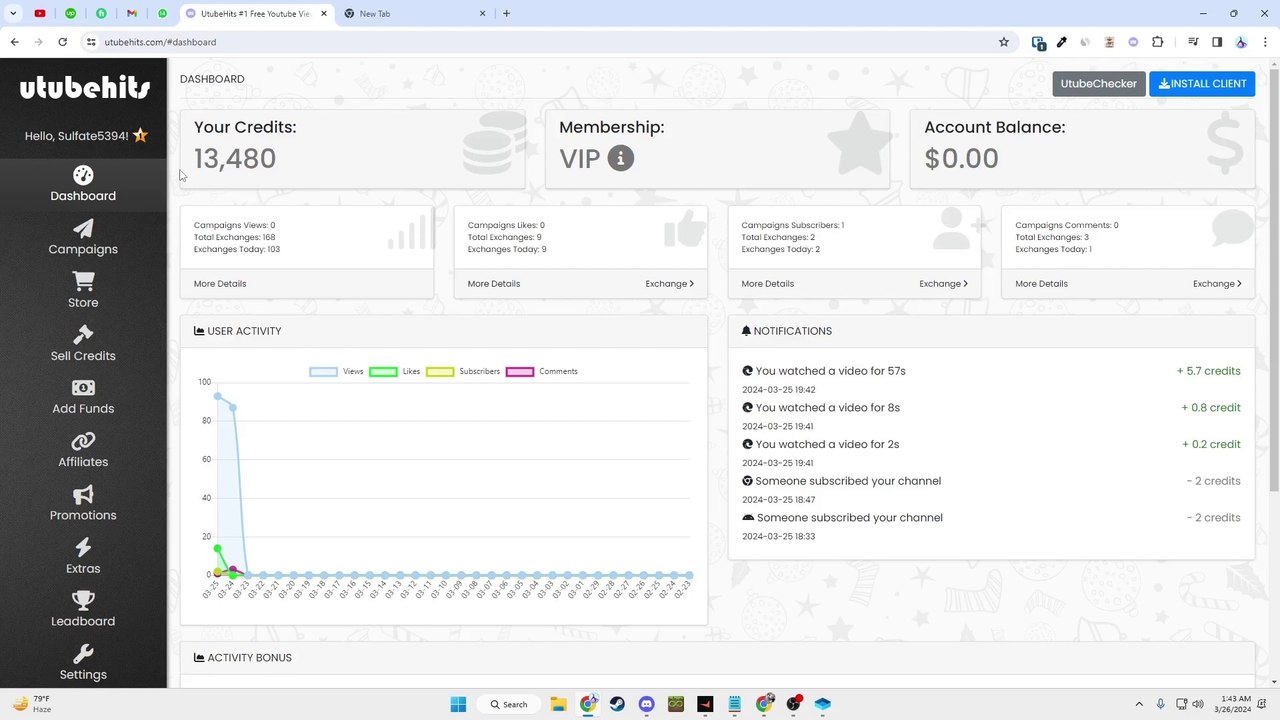The image size is (1280, 720).
Task: Open the media controls icon in Chrome toolbar
Action: [1193, 42]
